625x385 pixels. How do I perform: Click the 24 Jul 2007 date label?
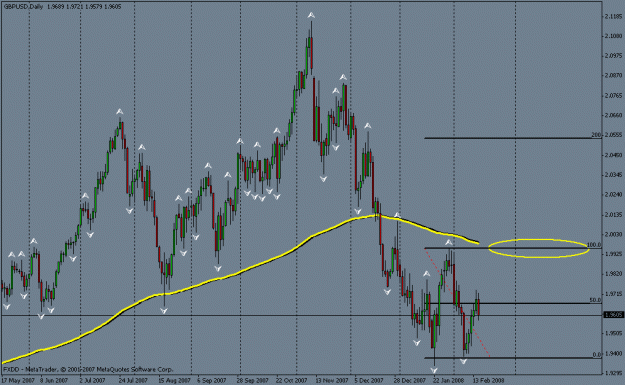pyautogui.click(x=133, y=380)
